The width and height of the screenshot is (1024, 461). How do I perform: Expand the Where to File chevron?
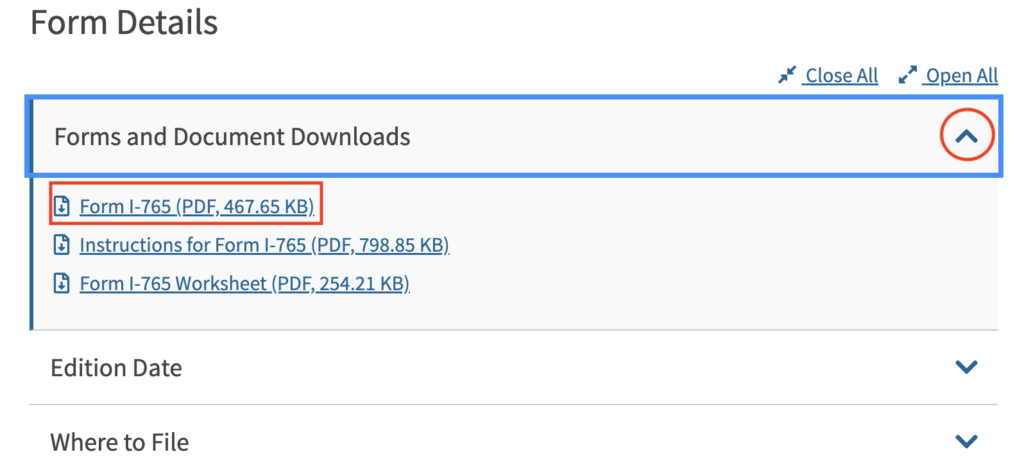click(966, 441)
